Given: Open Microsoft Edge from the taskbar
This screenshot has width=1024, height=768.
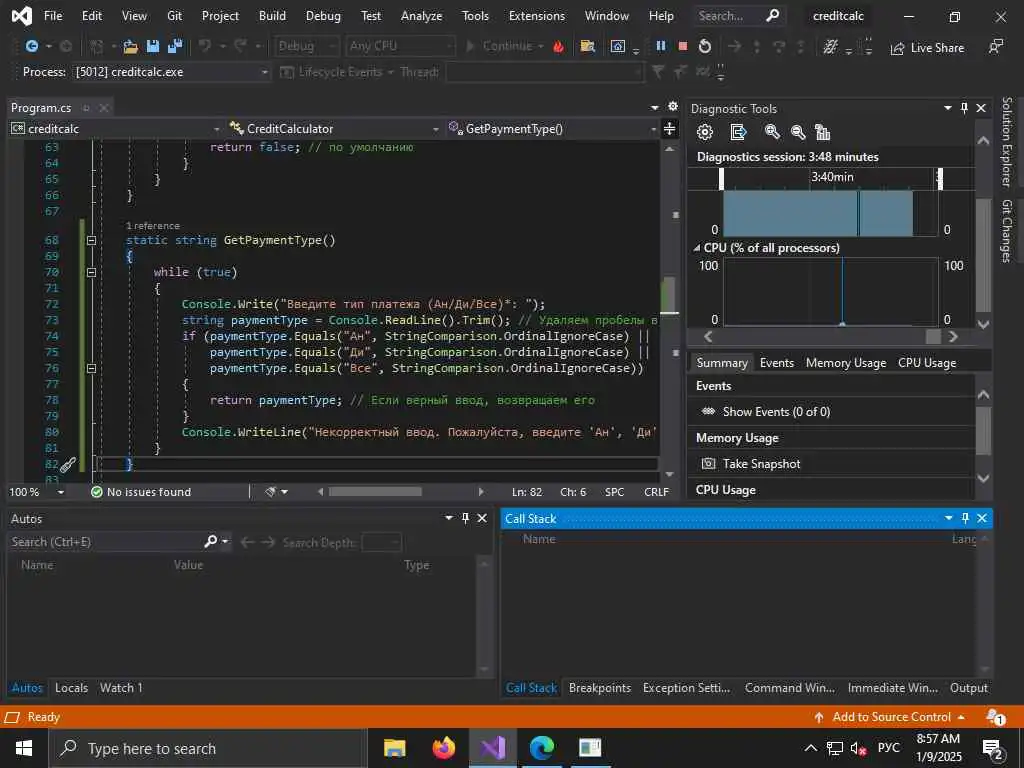Looking at the screenshot, I should point(541,748).
